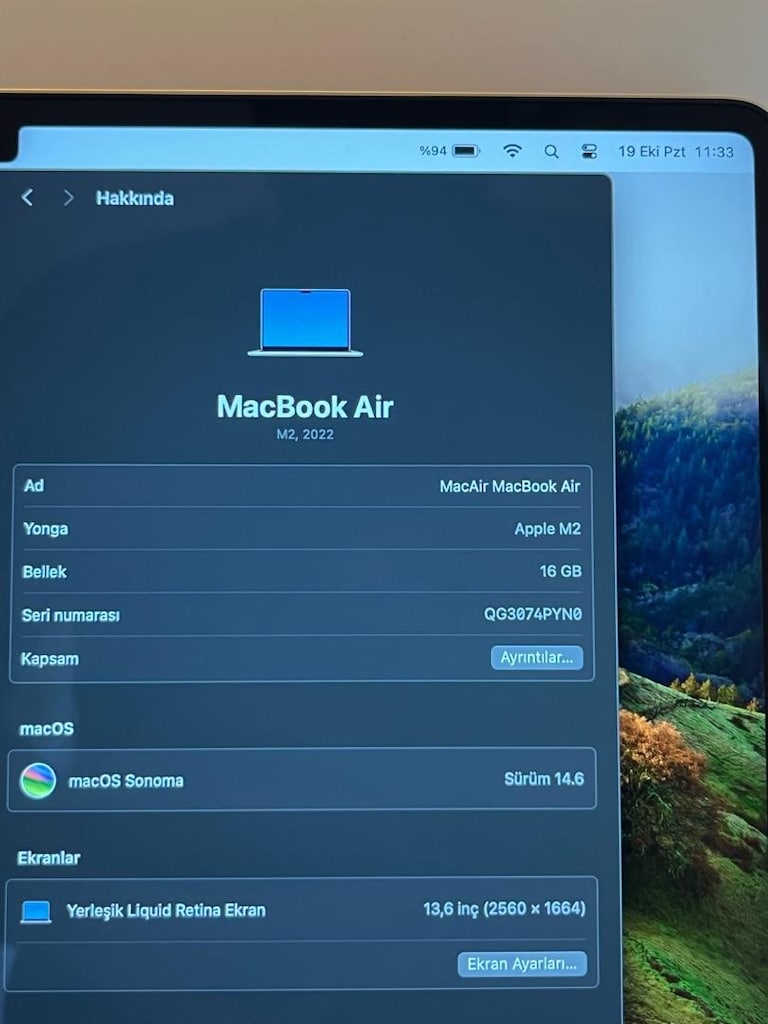This screenshot has height=1024, width=768.
Task: Click Yerleşik Liquid Retina Ekran label
Action: [x=166, y=910]
